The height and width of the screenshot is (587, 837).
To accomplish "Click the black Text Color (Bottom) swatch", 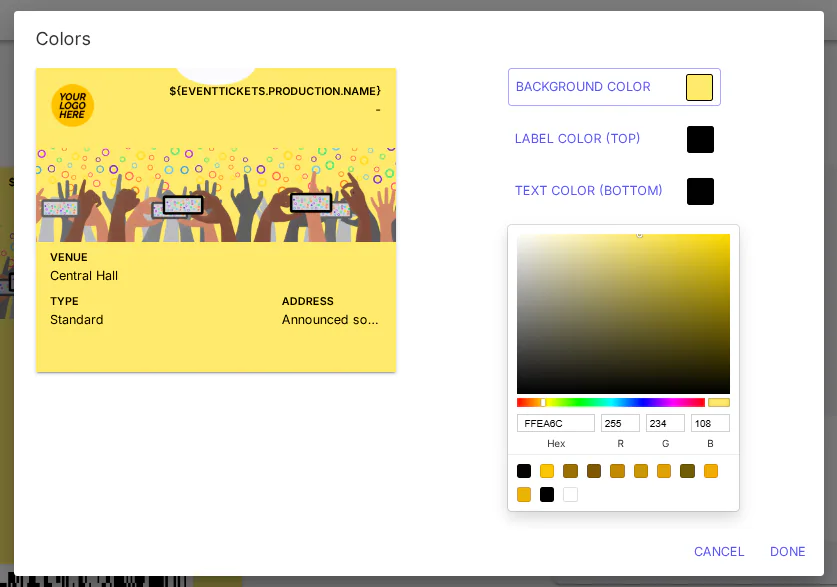I will [700, 192].
